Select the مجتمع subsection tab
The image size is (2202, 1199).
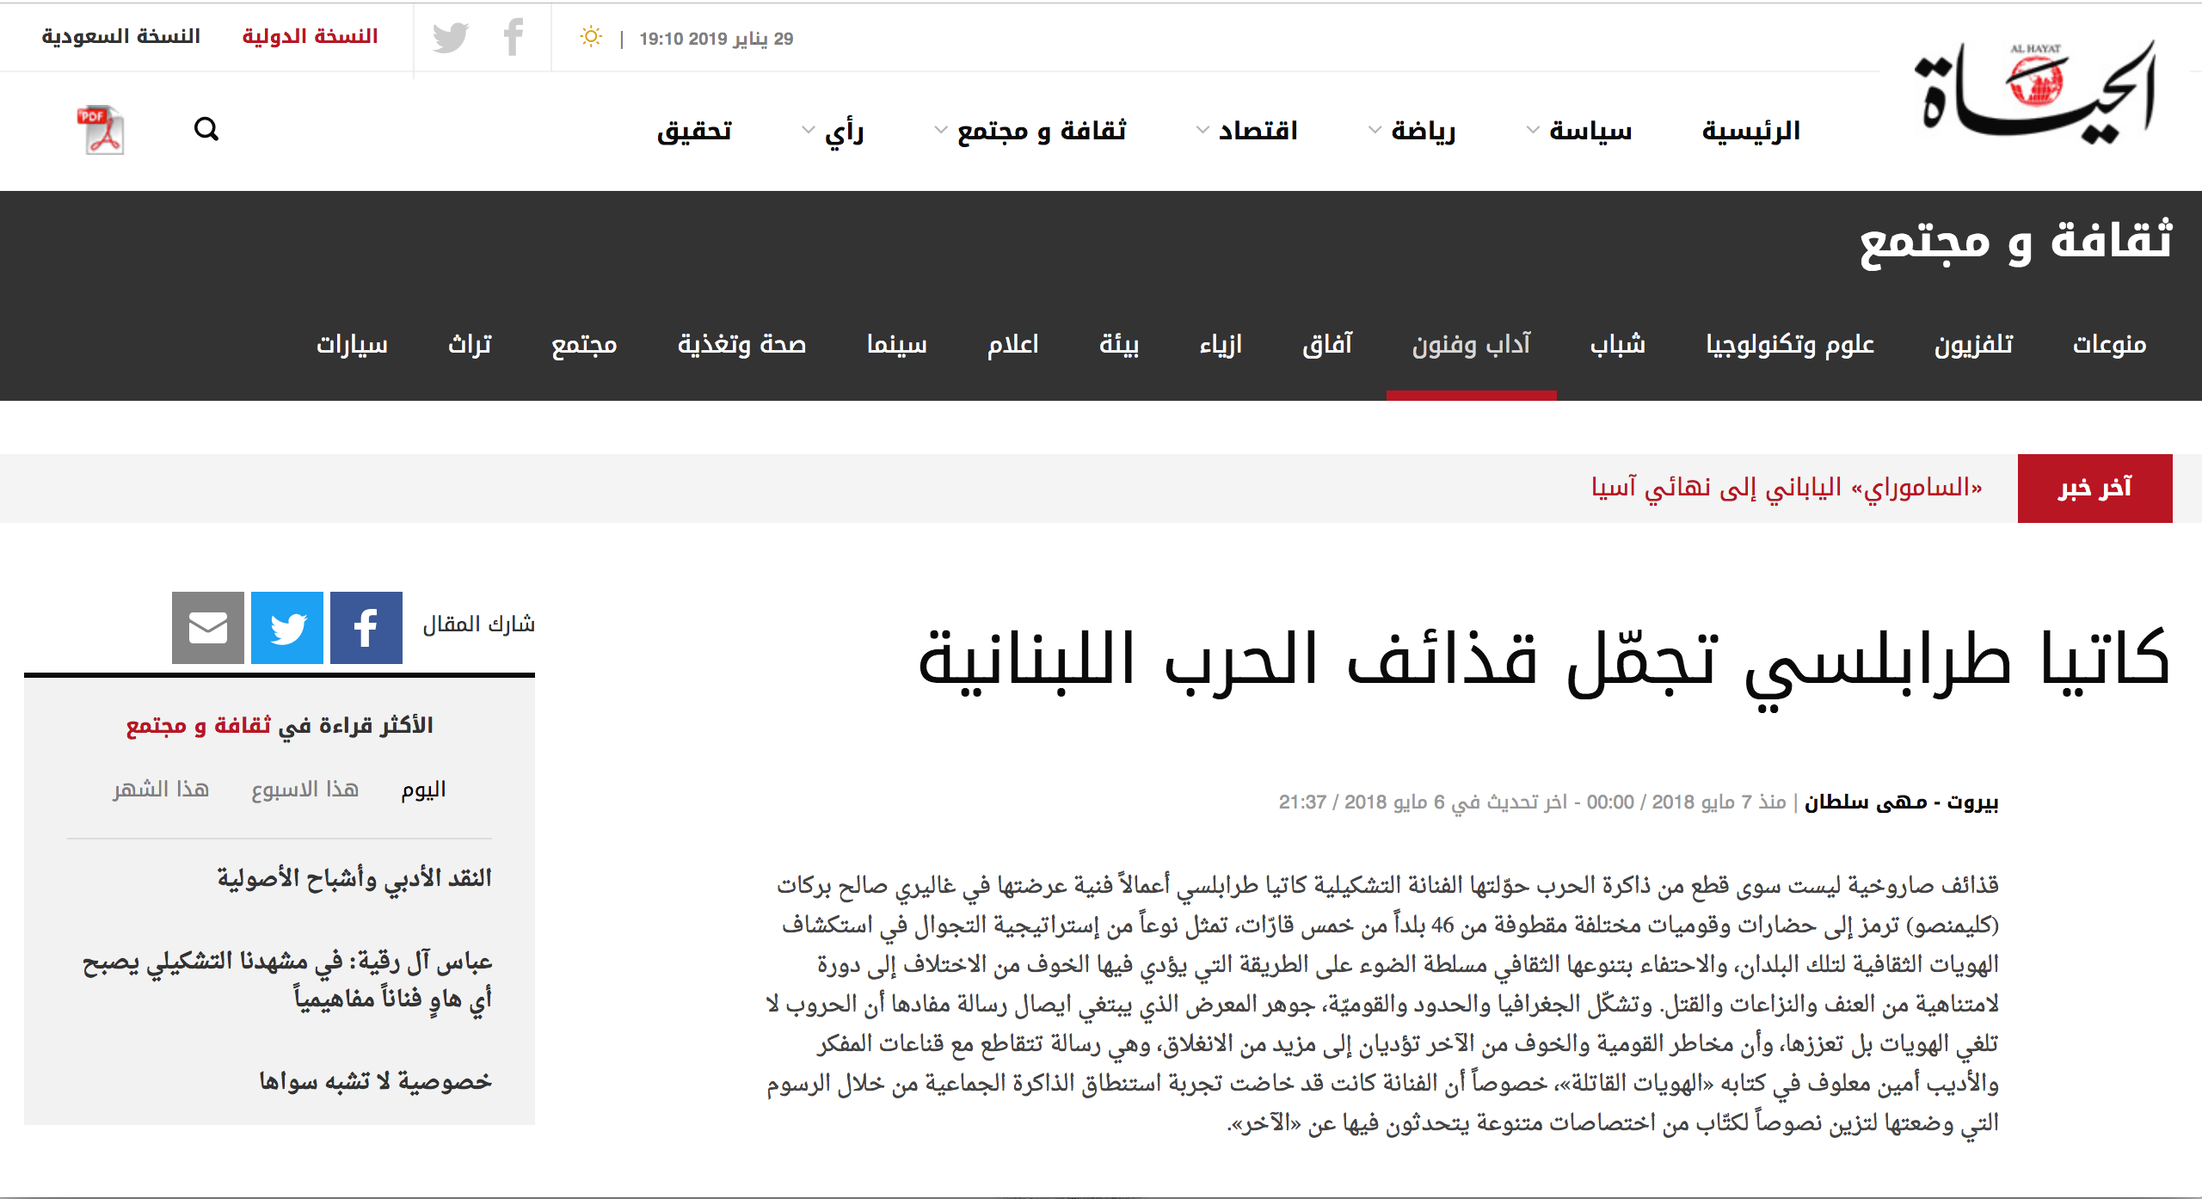[x=584, y=345]
